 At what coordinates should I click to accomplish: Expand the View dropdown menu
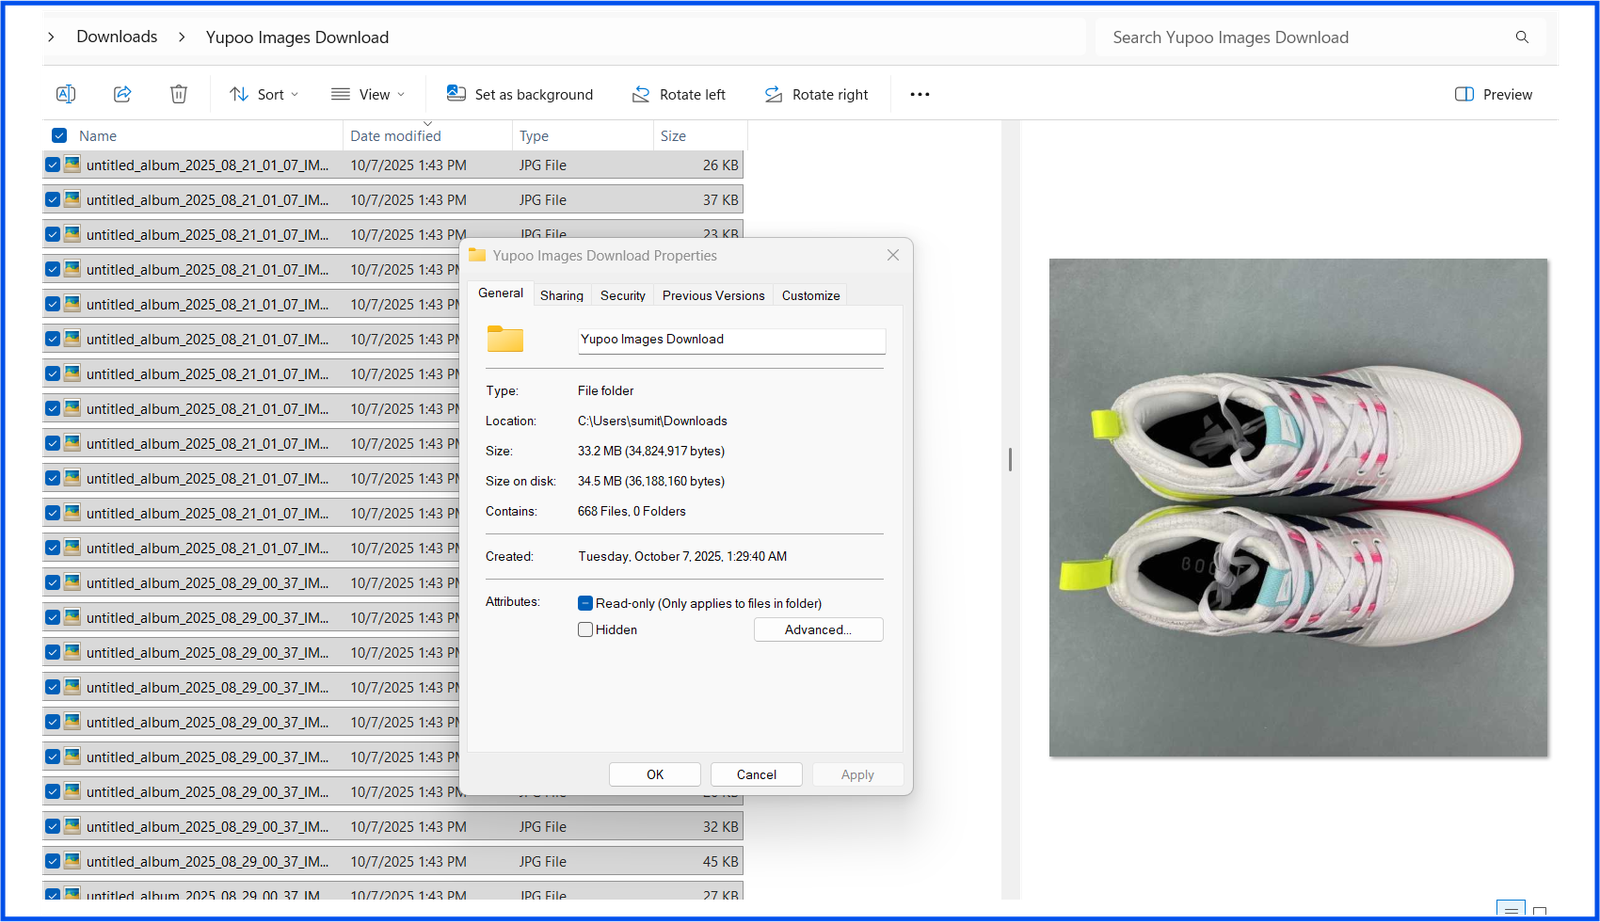tap(368, 94)
